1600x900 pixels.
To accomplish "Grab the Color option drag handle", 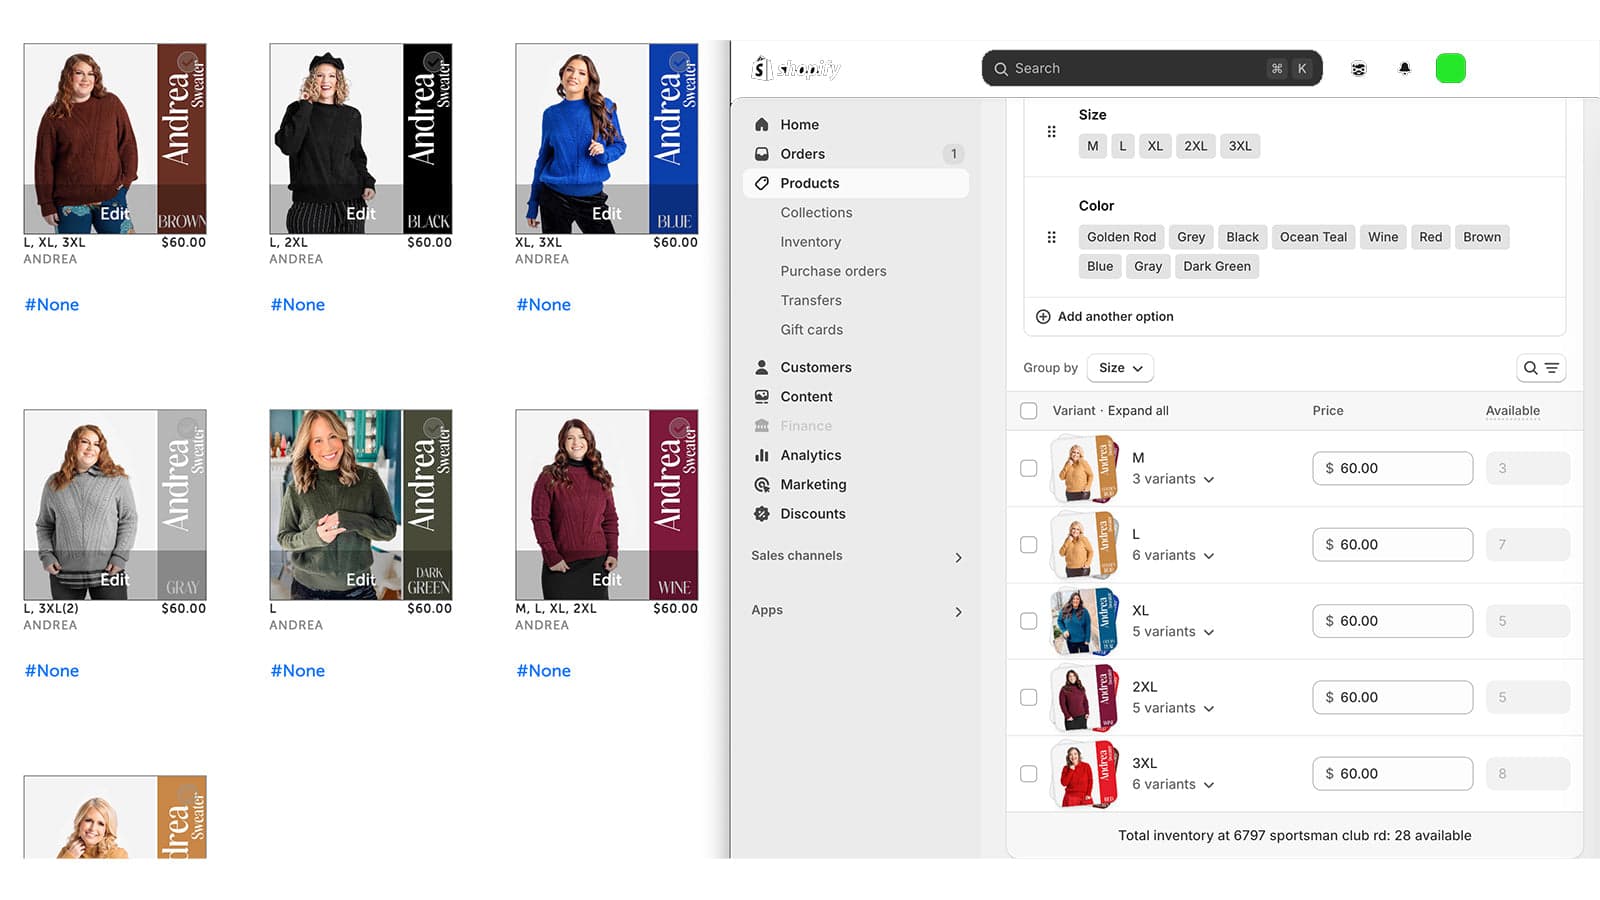I will point(1051,237).
